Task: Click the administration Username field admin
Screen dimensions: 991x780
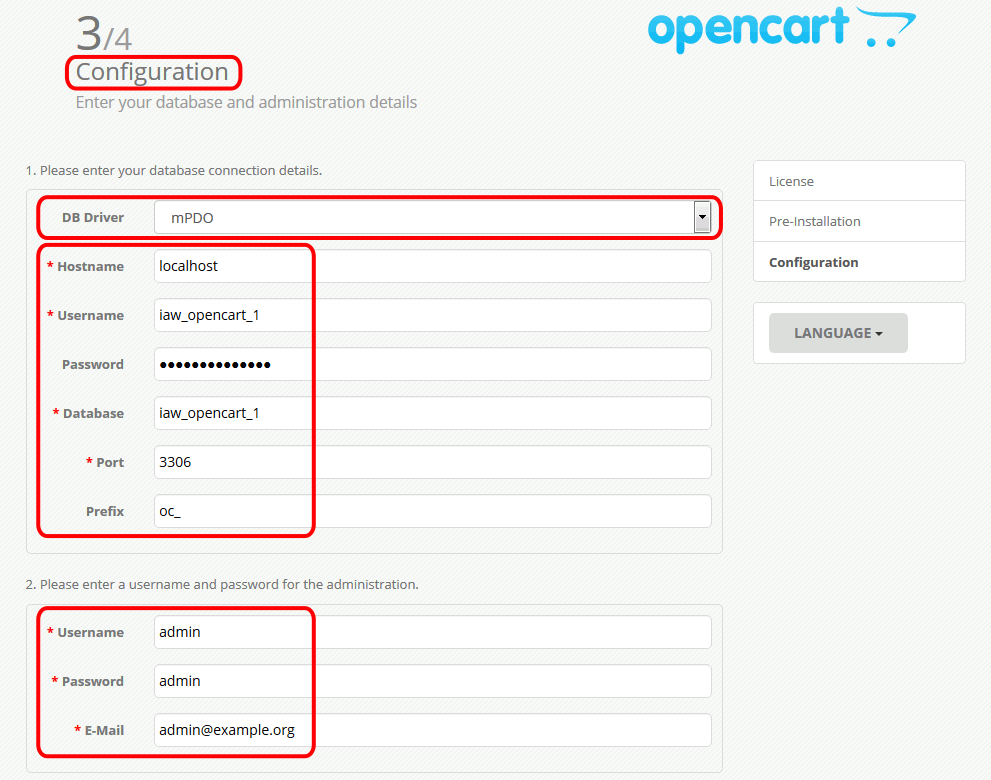Action: click(433, 632)
